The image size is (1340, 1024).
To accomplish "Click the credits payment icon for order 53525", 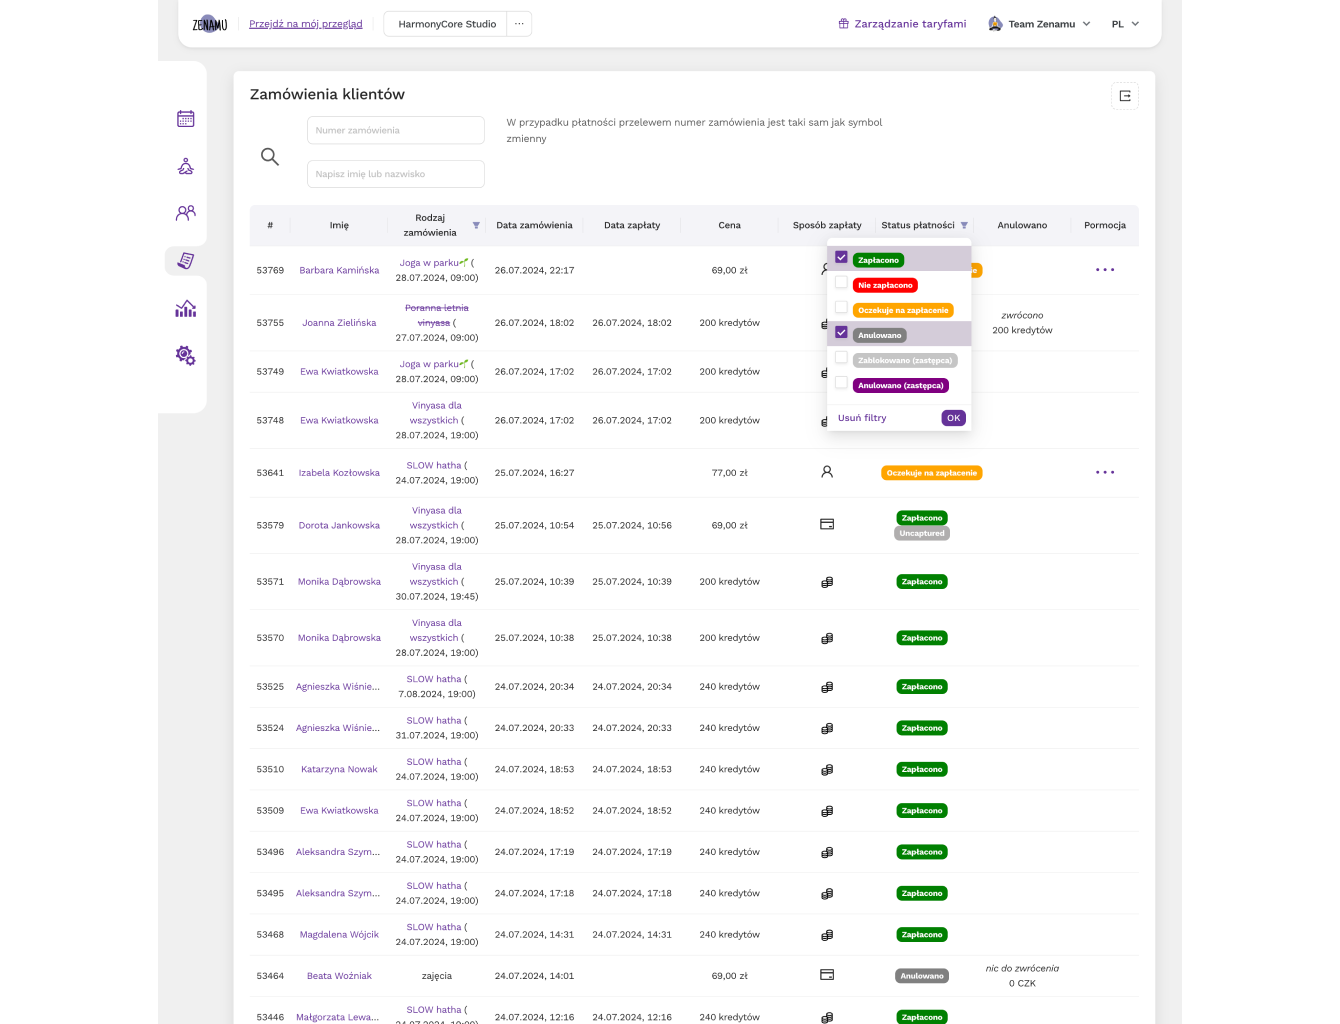I will click(827, 687).
